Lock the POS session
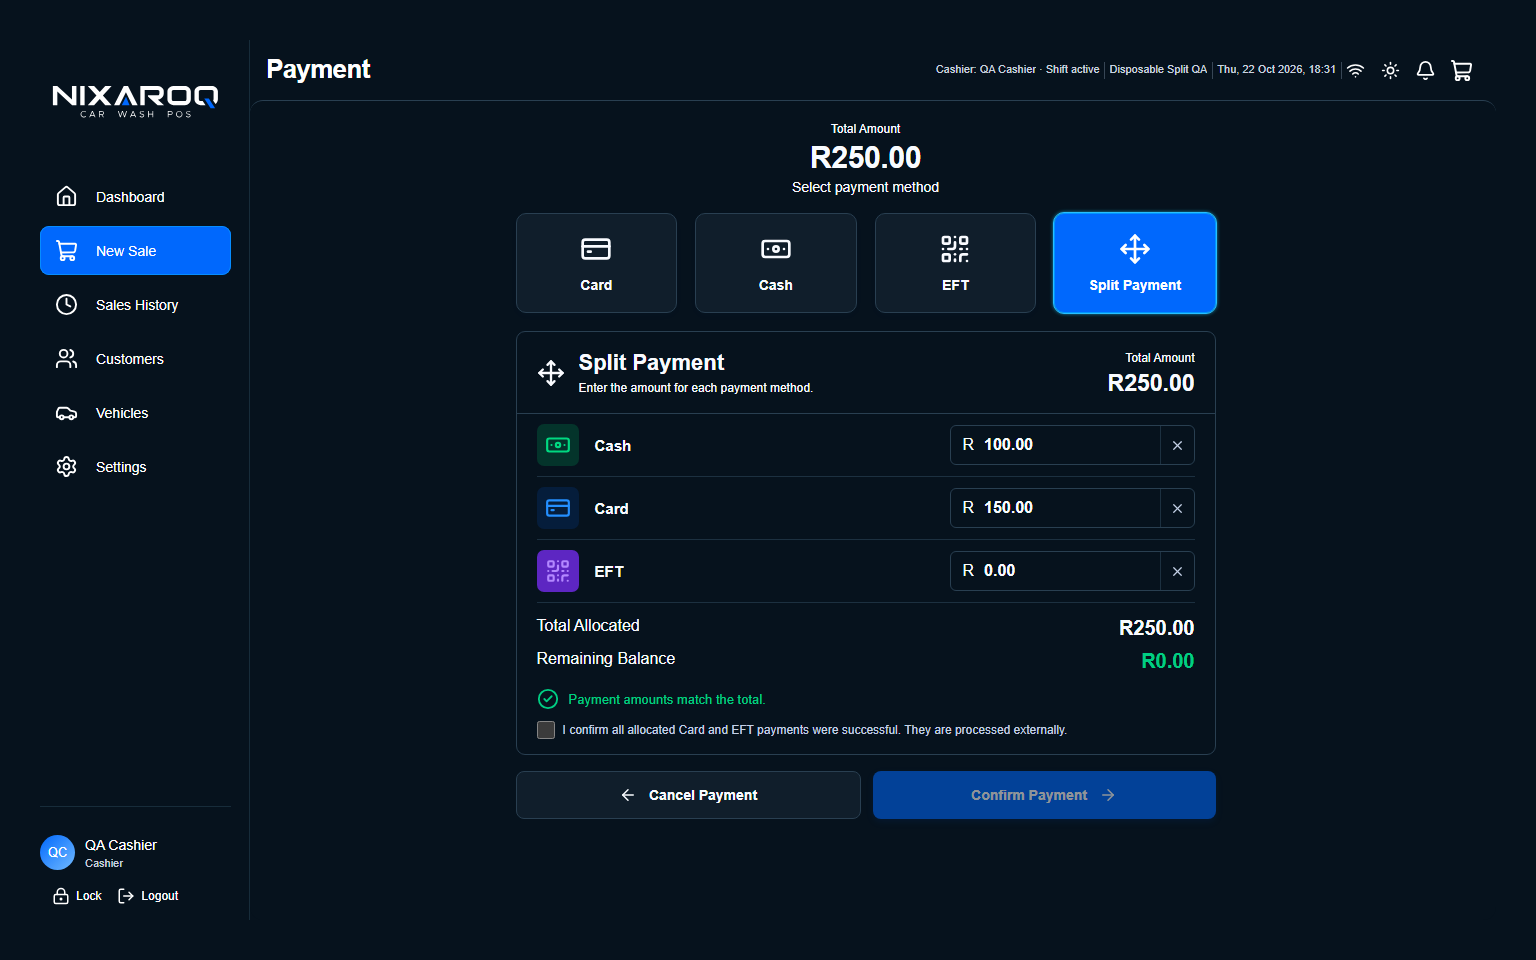1536x960 pixels. 78,896
